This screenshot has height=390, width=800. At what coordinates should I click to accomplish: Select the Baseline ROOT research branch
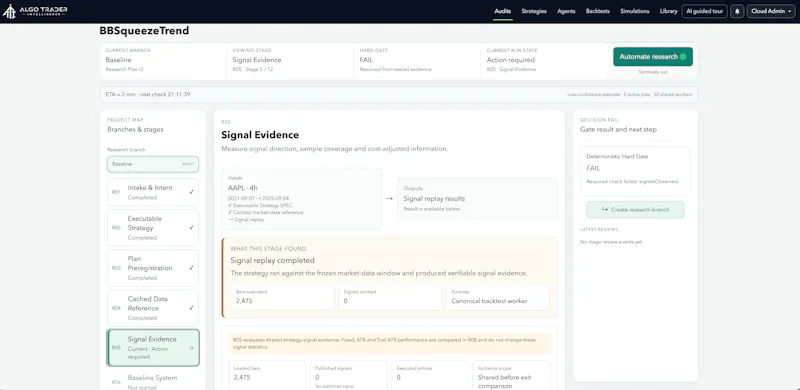(153, 164)
